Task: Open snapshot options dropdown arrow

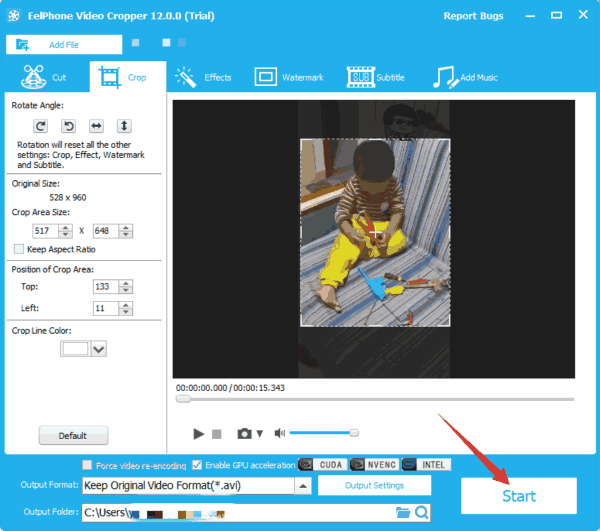Action: click(260, 434)
